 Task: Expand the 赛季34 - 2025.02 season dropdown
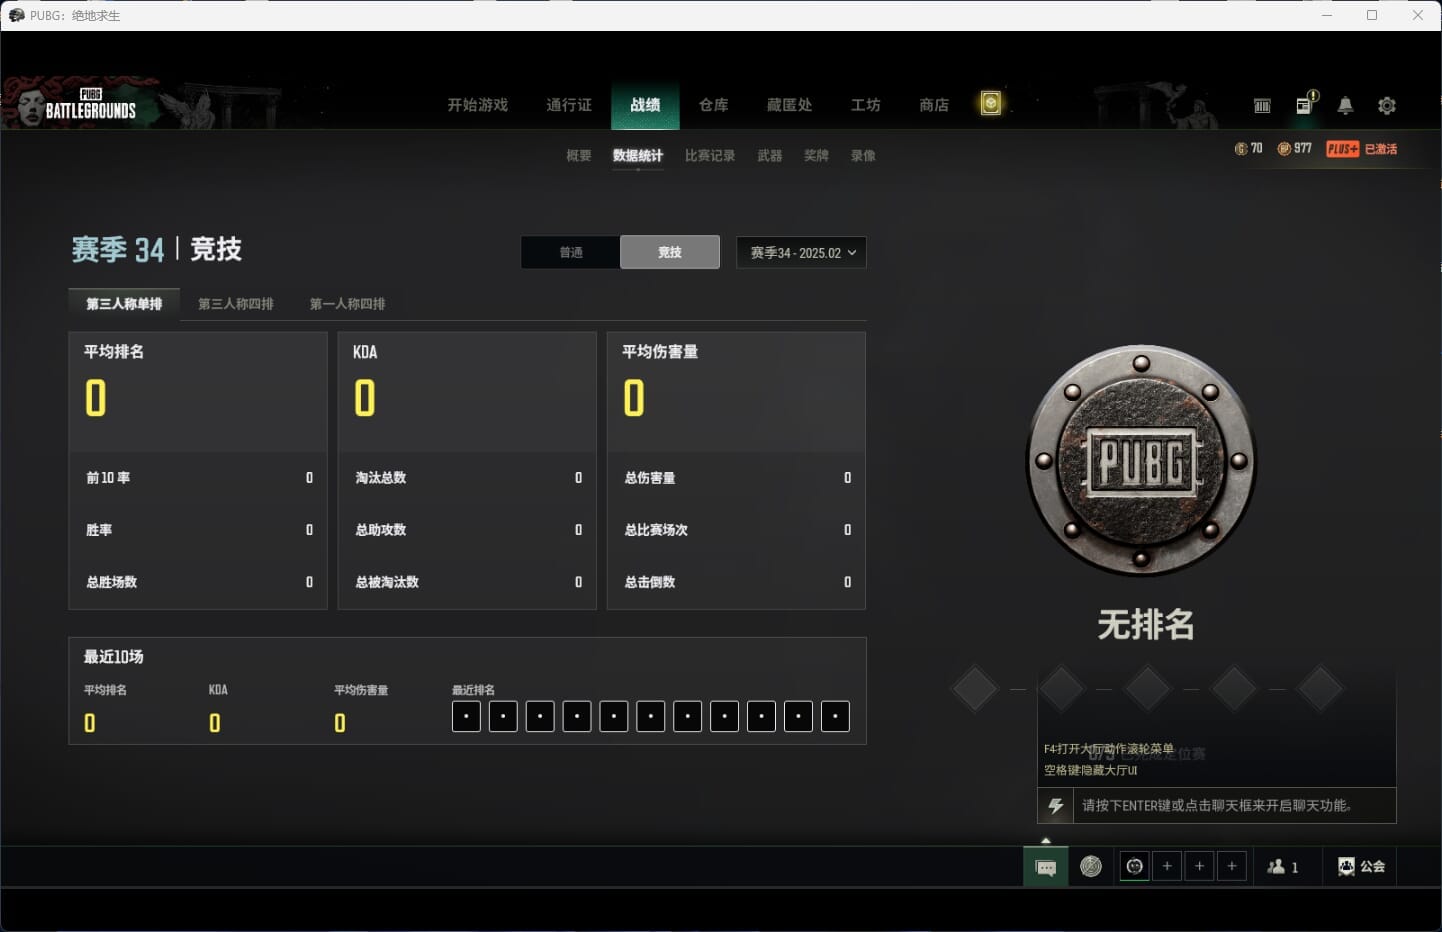click(x=801, y=252)
